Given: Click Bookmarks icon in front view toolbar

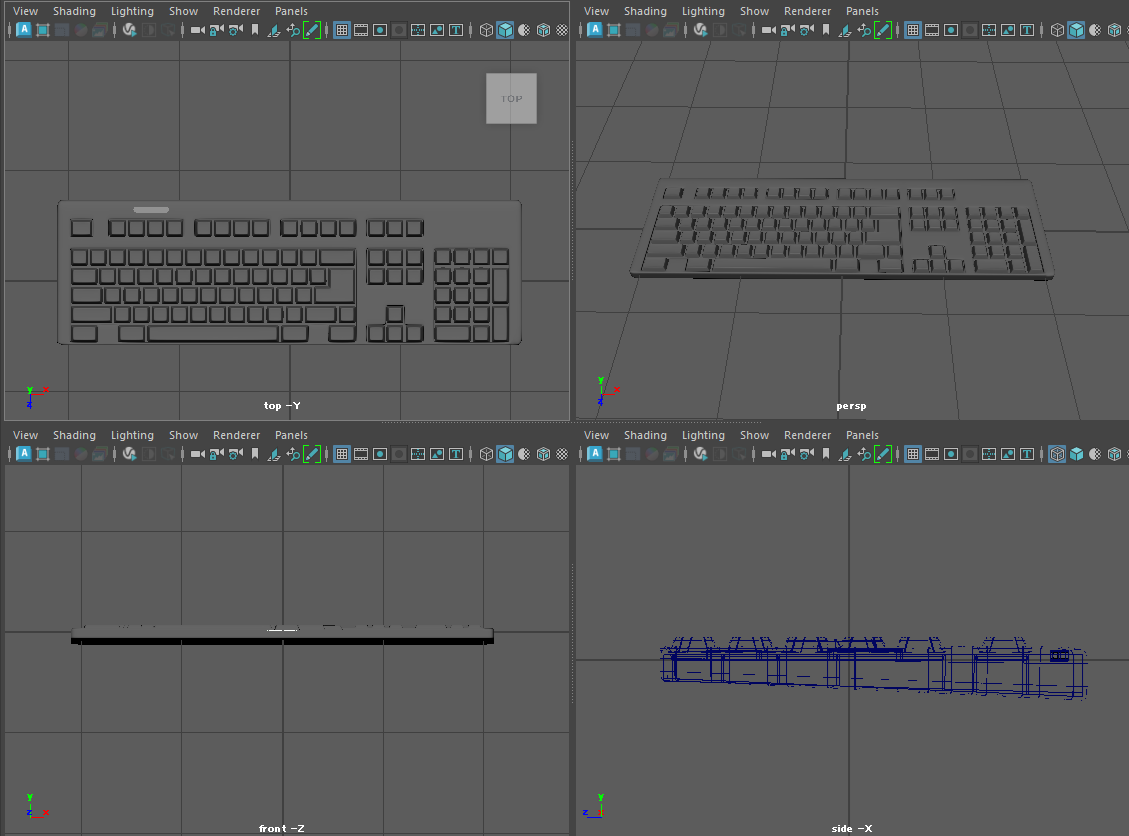Looking at the screenshot, I should (x=255, y=454).
